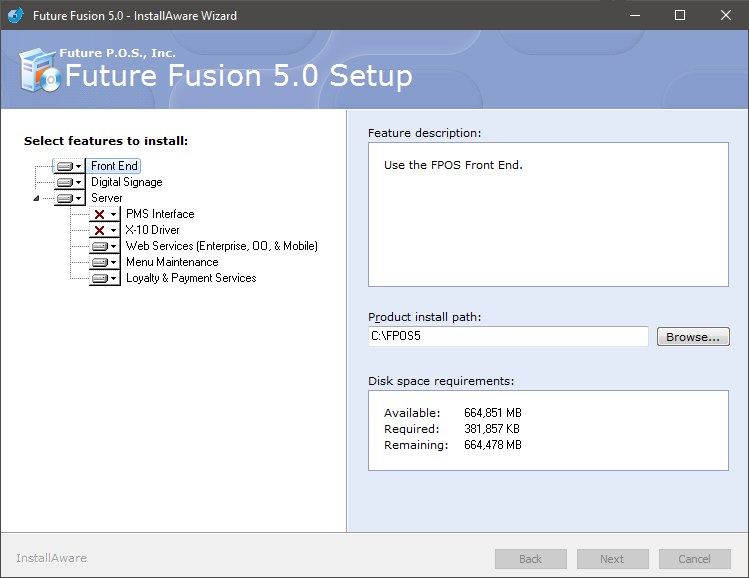Open the Front End install option dropdown arrow
The width and height of the screenshot is (749, 578).
(x=78, y=167)
